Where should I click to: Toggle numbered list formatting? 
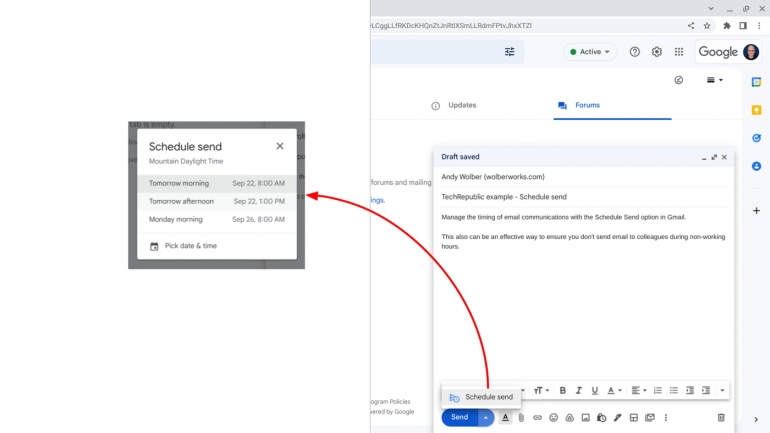(x=658, y=390)
